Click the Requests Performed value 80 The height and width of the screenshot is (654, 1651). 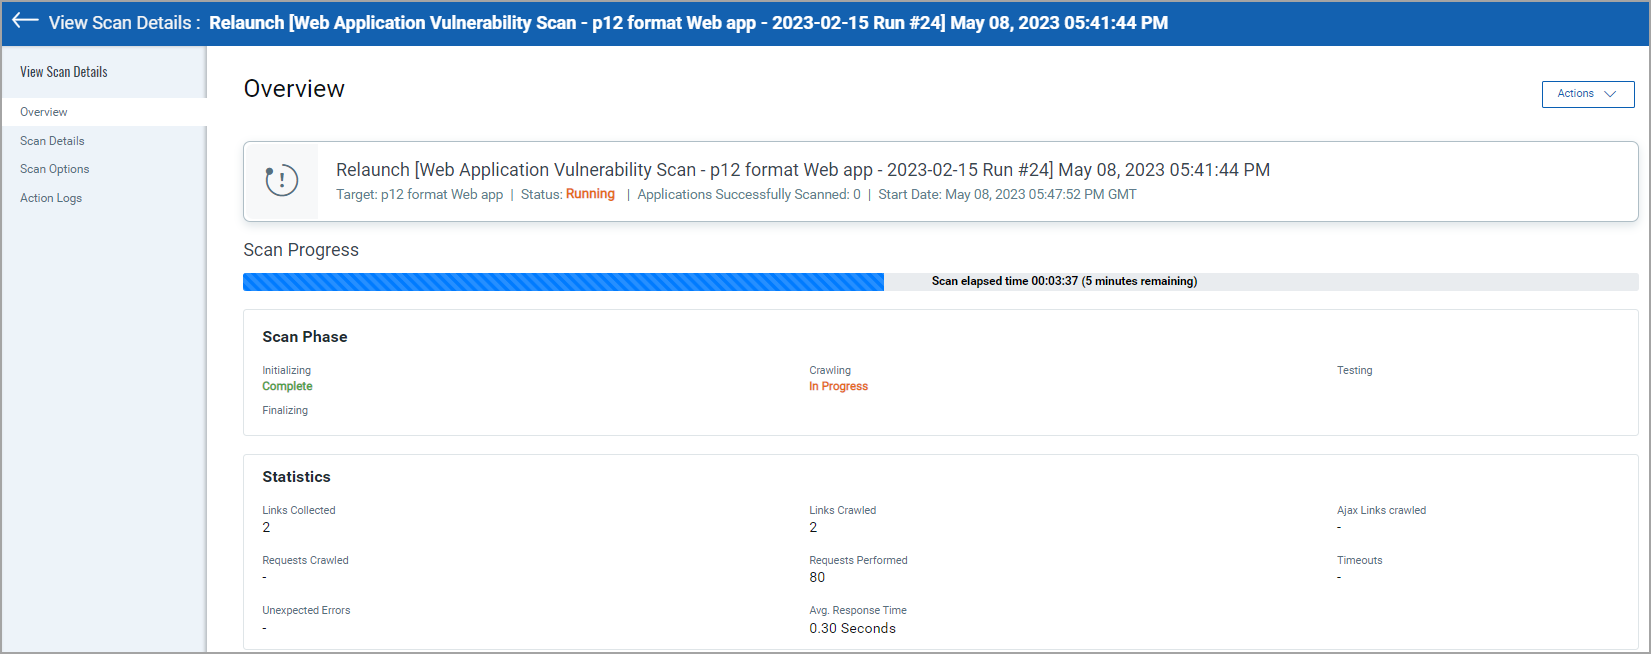[x=817, y=577]
